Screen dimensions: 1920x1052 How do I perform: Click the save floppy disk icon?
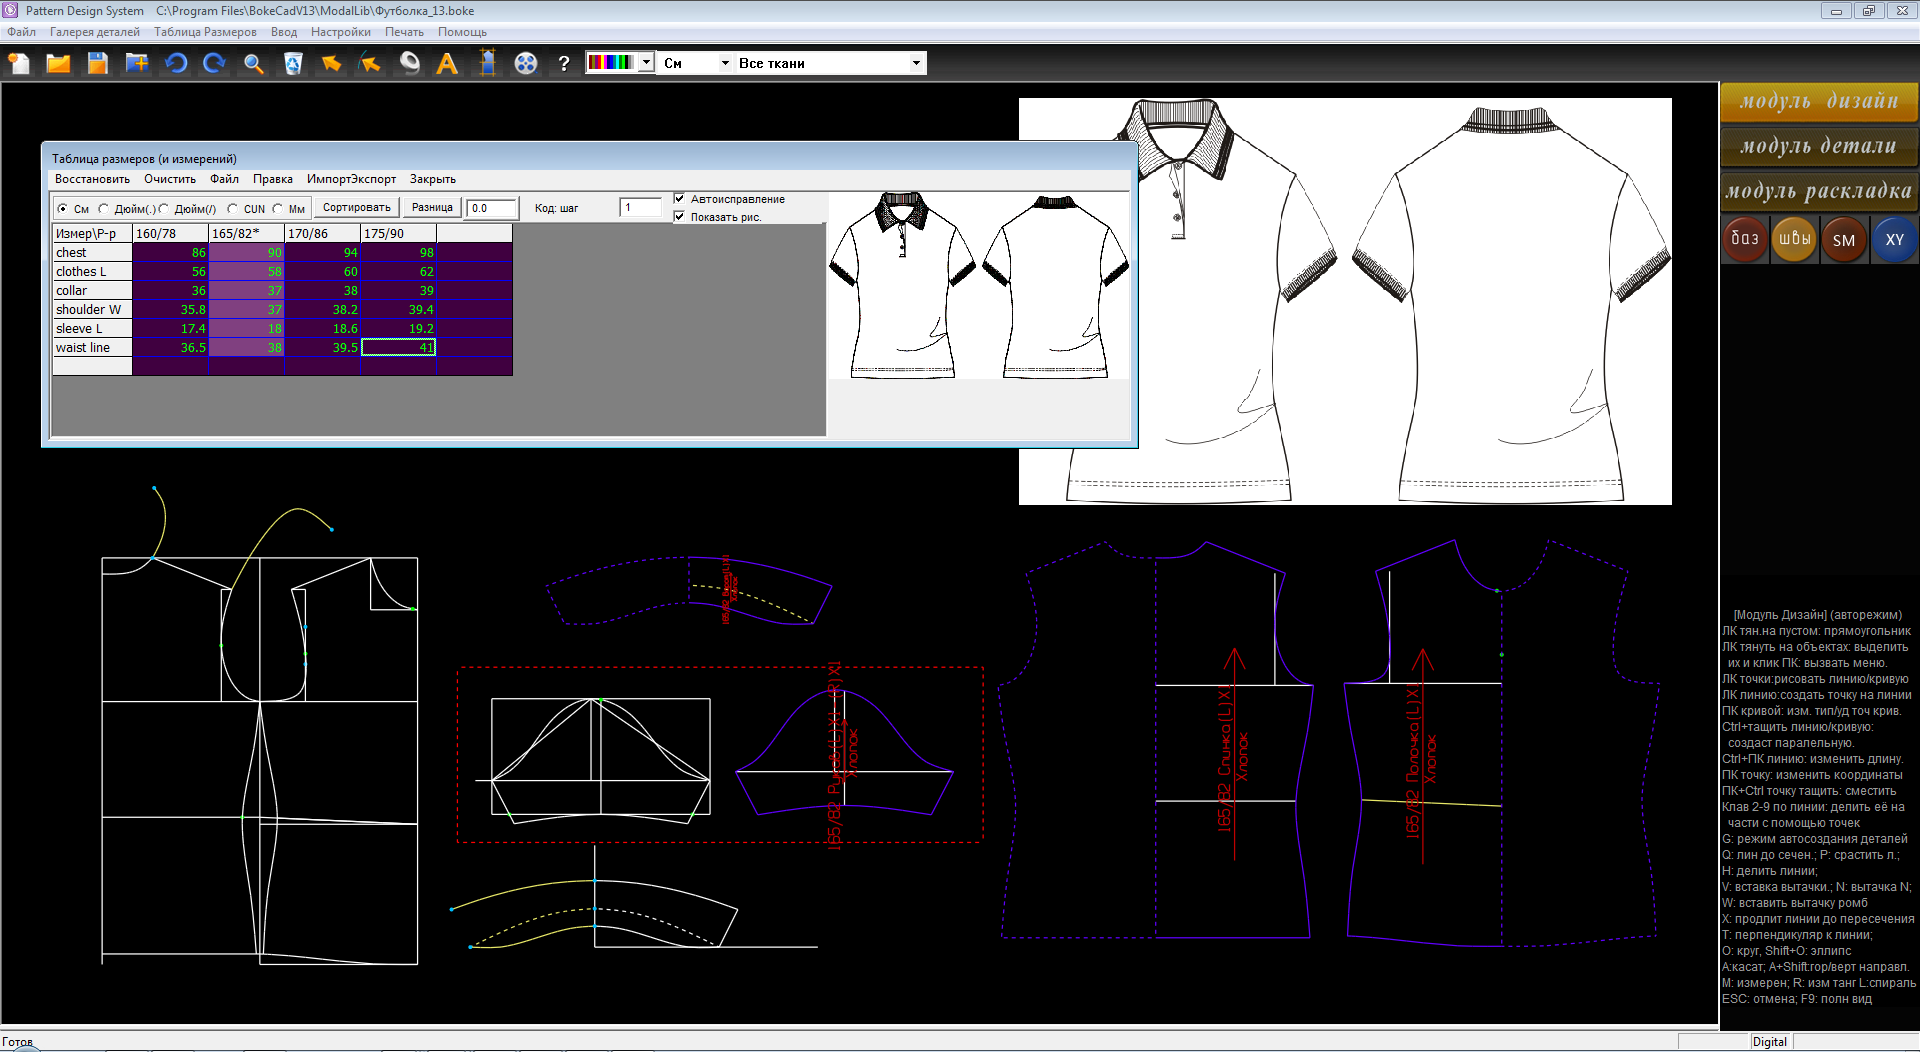[x=97, y=64]
